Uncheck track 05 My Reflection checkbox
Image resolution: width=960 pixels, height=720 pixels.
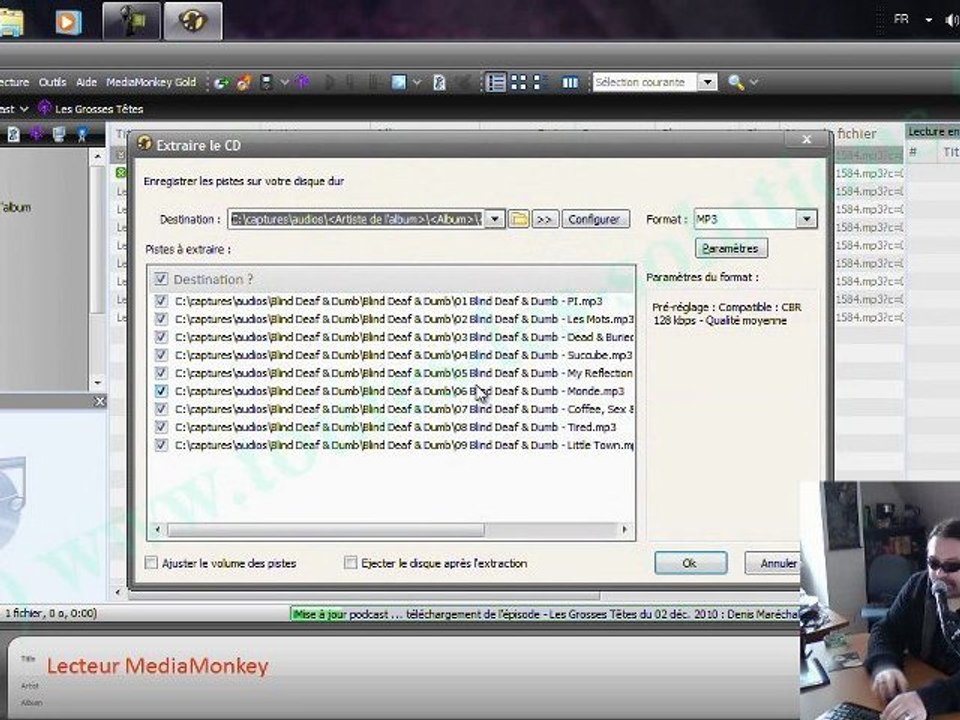pyautogui.click(x=161, y=373)
